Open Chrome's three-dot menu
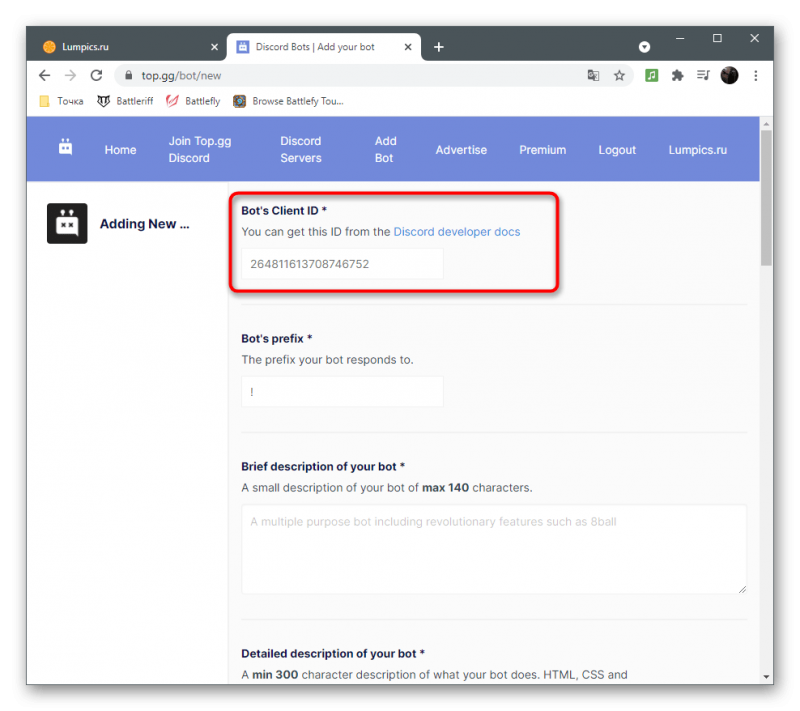800x711 pixels. click(x=756, y=75)
